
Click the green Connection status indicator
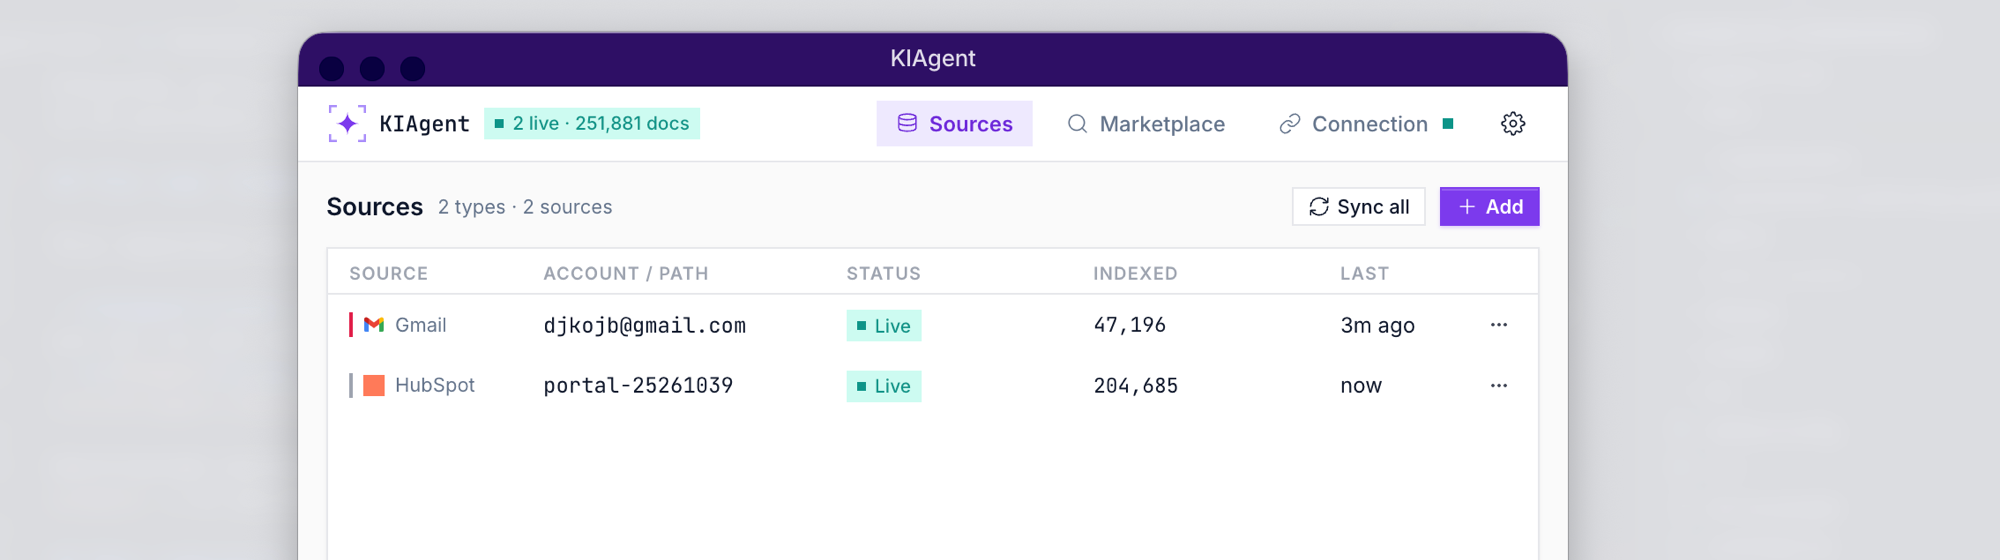point(1447,124)
